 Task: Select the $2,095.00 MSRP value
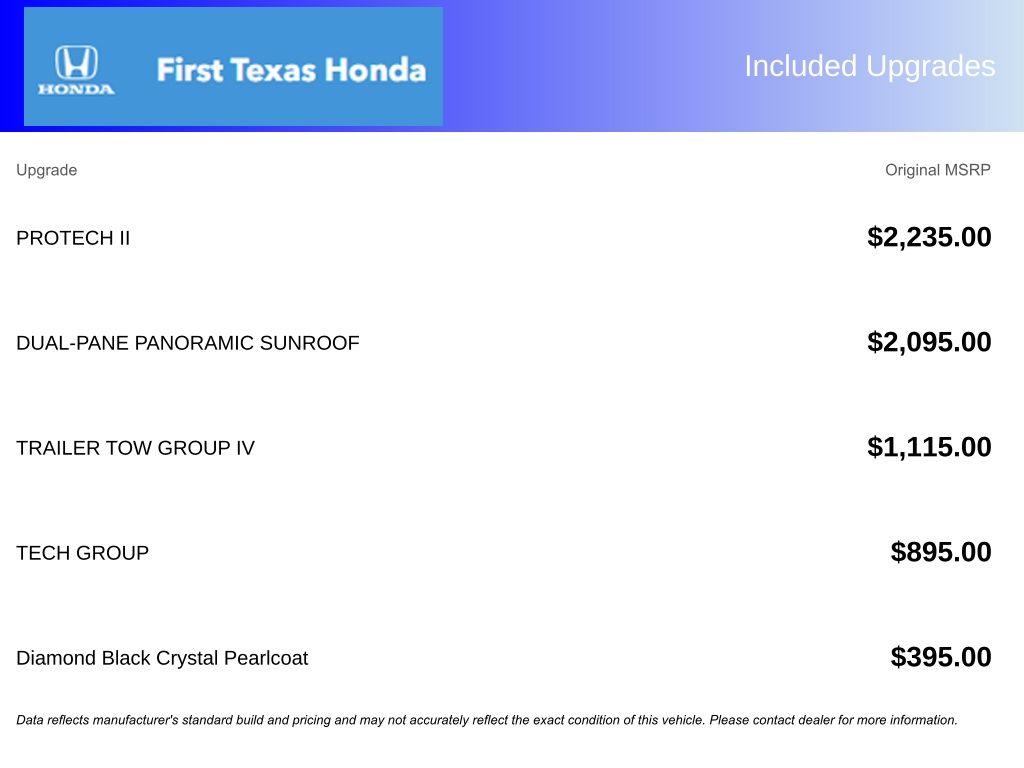coord(929,342)
